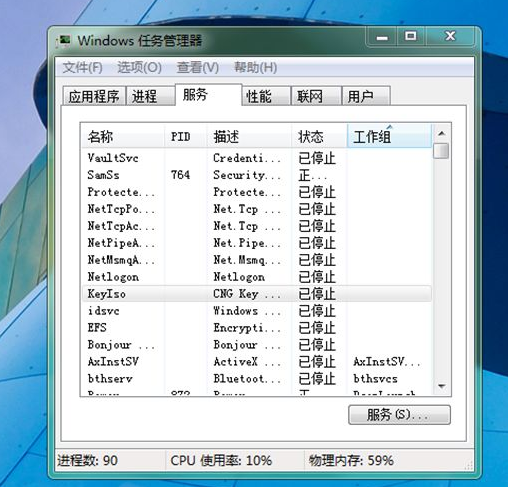Sort by the 状态 column header
Screen dimensions: 508x487
pos(320,136)
